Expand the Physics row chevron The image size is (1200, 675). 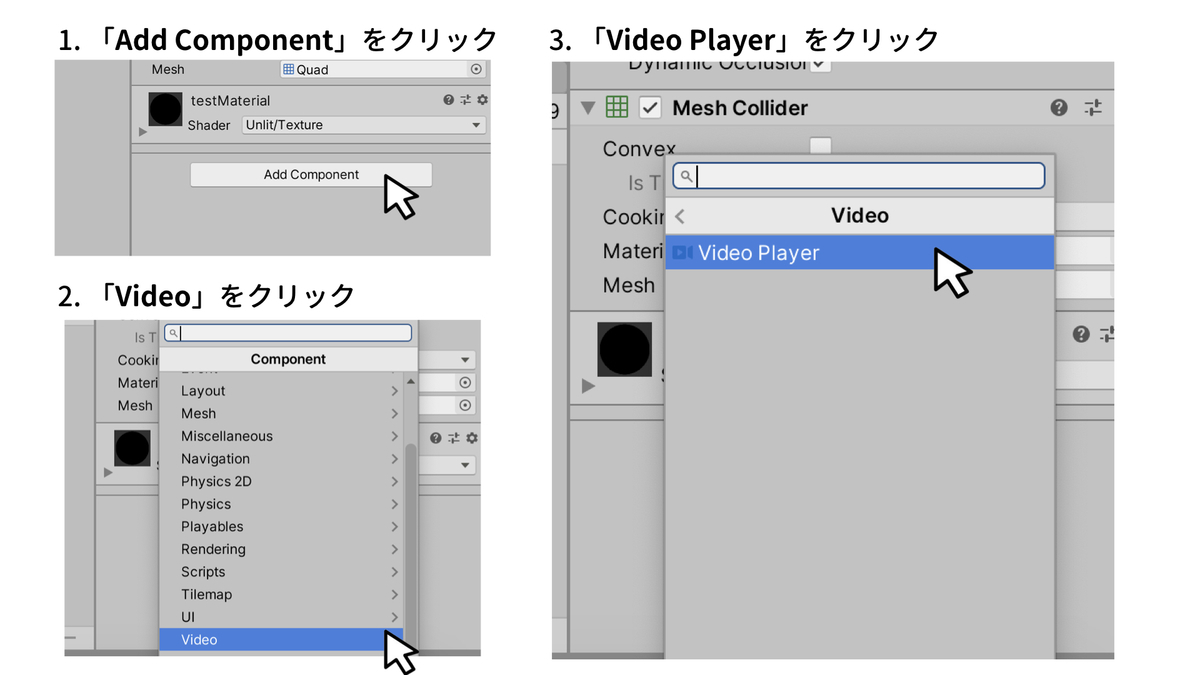coord(395,504)
